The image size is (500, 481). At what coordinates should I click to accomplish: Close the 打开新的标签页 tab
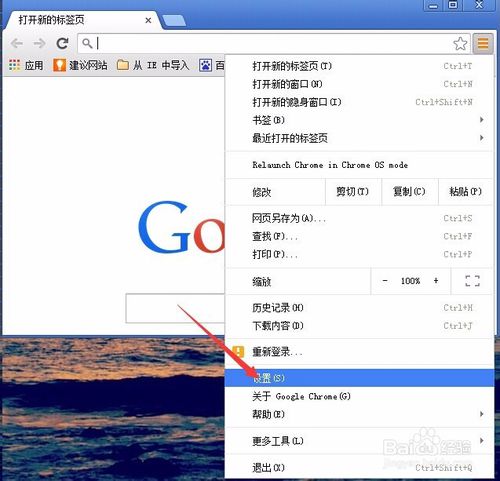[148, 20]
